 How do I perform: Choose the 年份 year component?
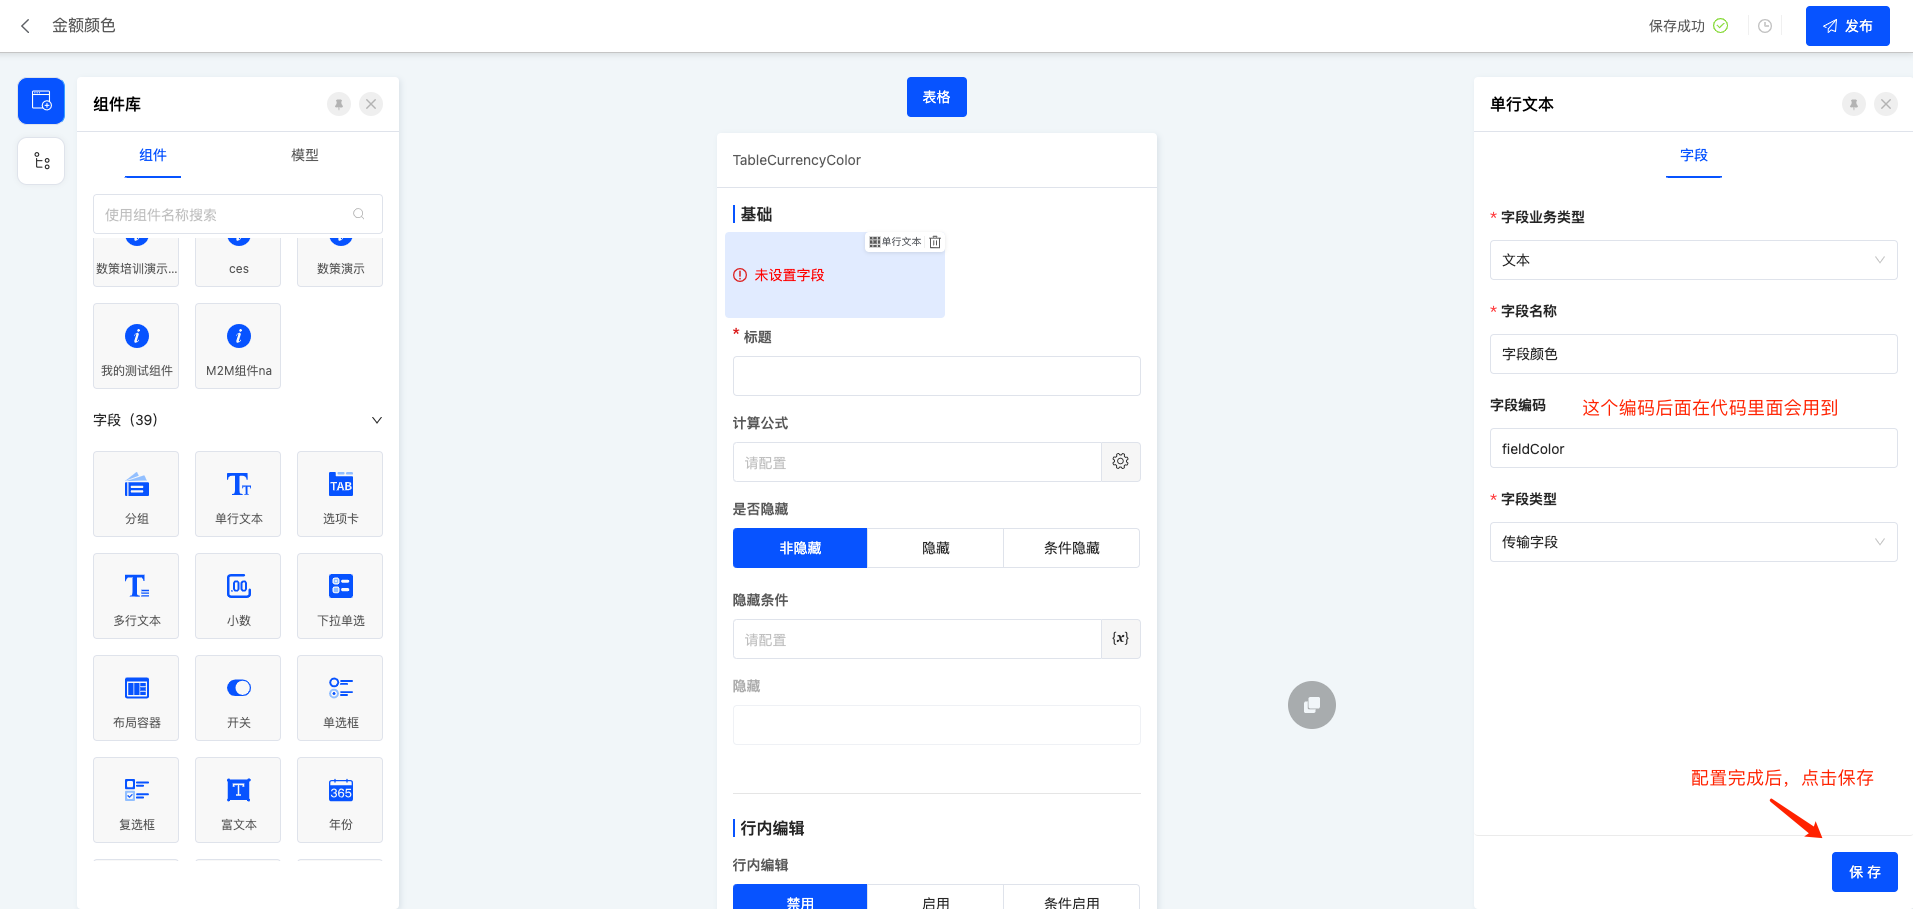340,800
